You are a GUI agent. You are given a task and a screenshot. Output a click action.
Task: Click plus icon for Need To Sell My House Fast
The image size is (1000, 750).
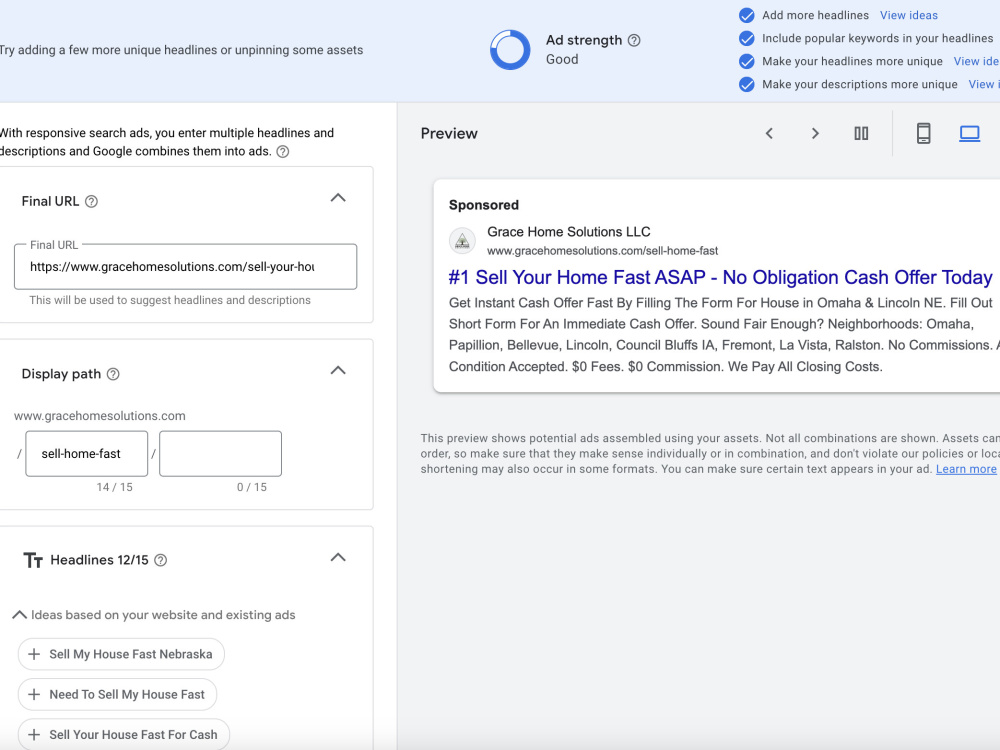click(x=34, y=695)
